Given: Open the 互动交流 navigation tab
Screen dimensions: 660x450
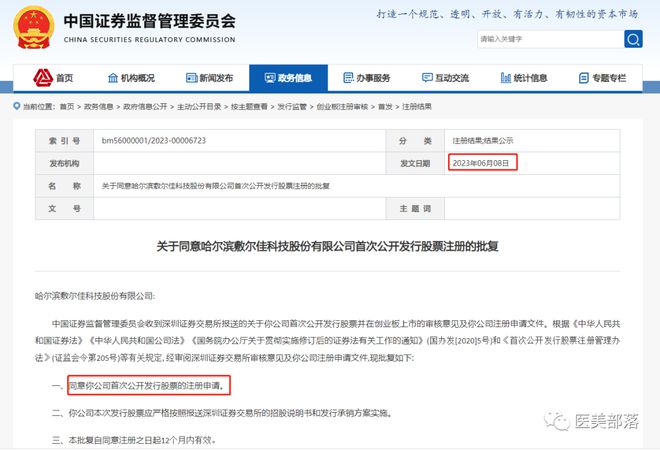Looking at the screenshot, I should (445, 78).
